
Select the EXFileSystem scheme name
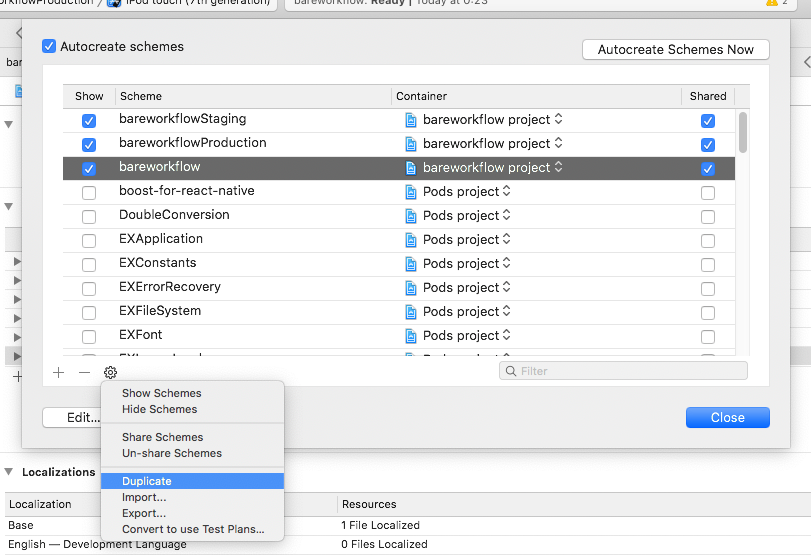160,311
